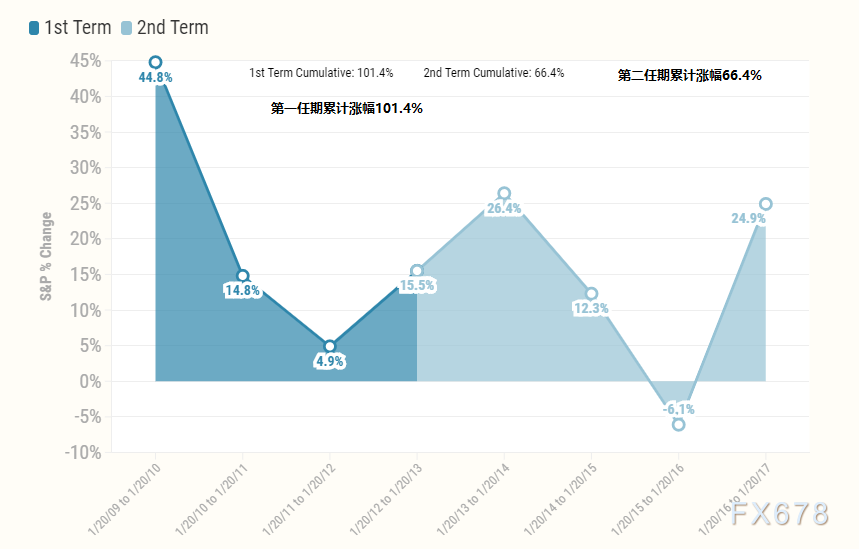
Task: Select the 12.3% data point marker
Action: point(591,294)
